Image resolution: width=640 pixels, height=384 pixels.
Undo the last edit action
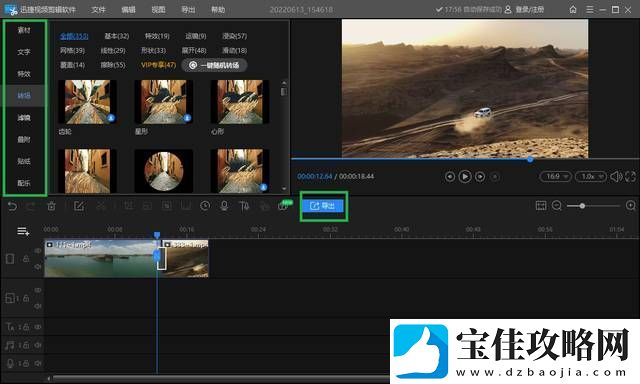pyautogui.click(x=12, y=206)
